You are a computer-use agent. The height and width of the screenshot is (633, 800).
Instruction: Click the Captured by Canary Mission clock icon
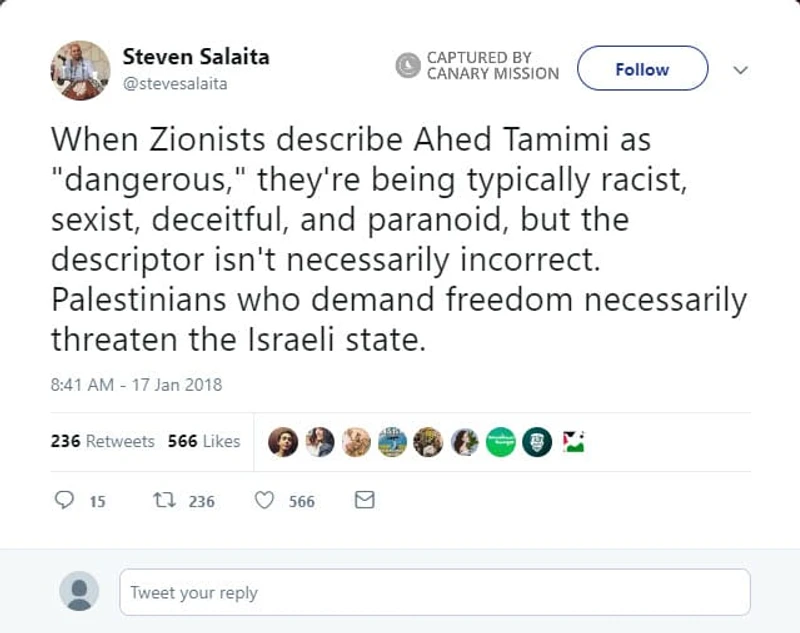[407, 64]
